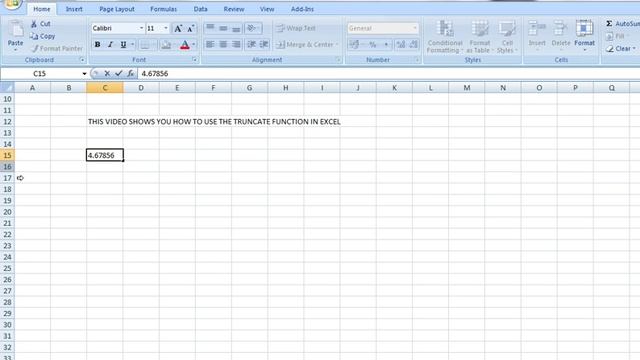Click the Cut scissors button

click(x=40, y=24)
